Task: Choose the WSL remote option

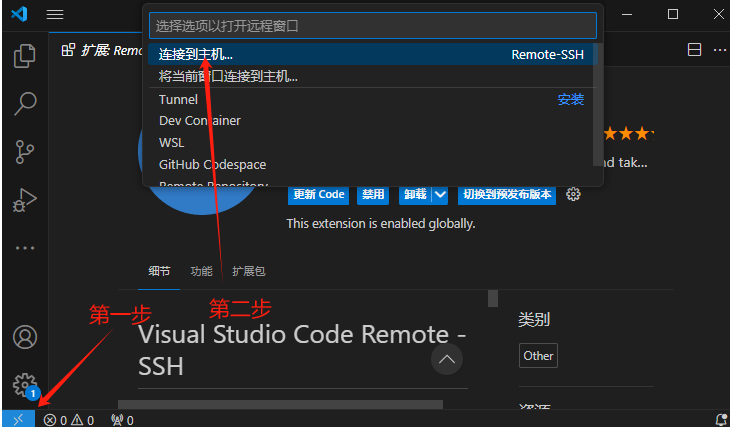Action: point(373,142)
